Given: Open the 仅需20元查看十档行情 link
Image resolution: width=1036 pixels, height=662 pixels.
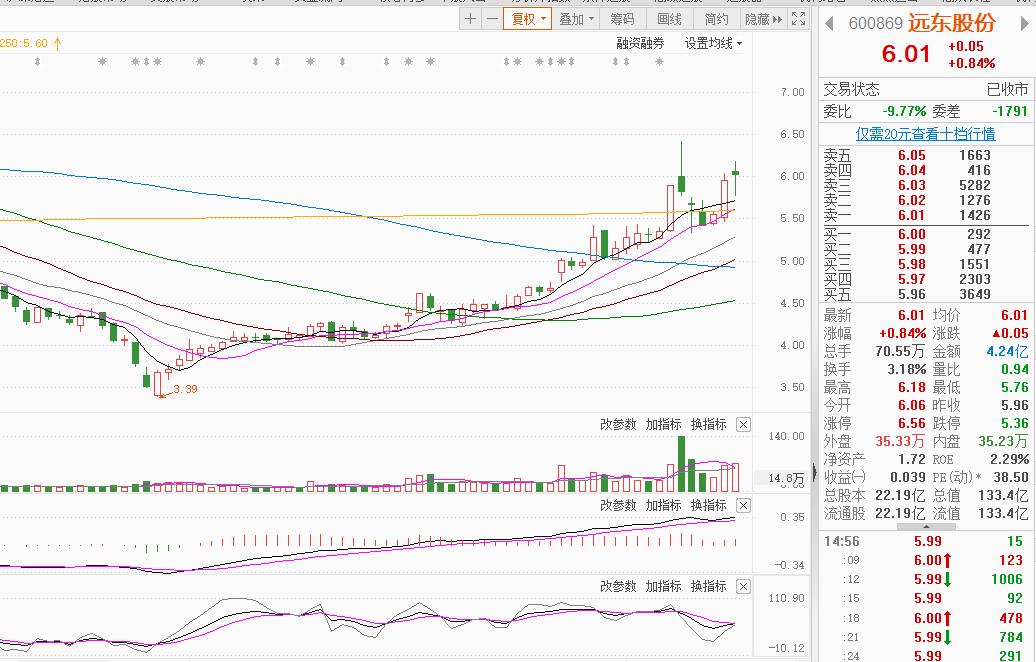Looking at the screenshot, I should pyautogui.click(x=925, y=134).
